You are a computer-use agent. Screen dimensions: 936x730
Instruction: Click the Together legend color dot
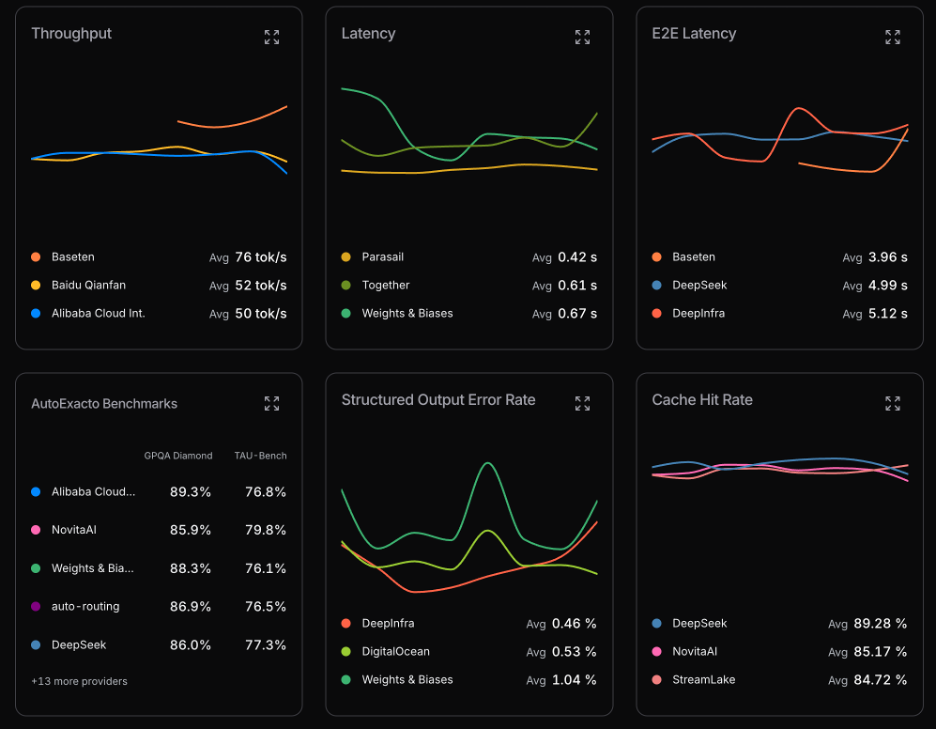[x=346, y=285]
